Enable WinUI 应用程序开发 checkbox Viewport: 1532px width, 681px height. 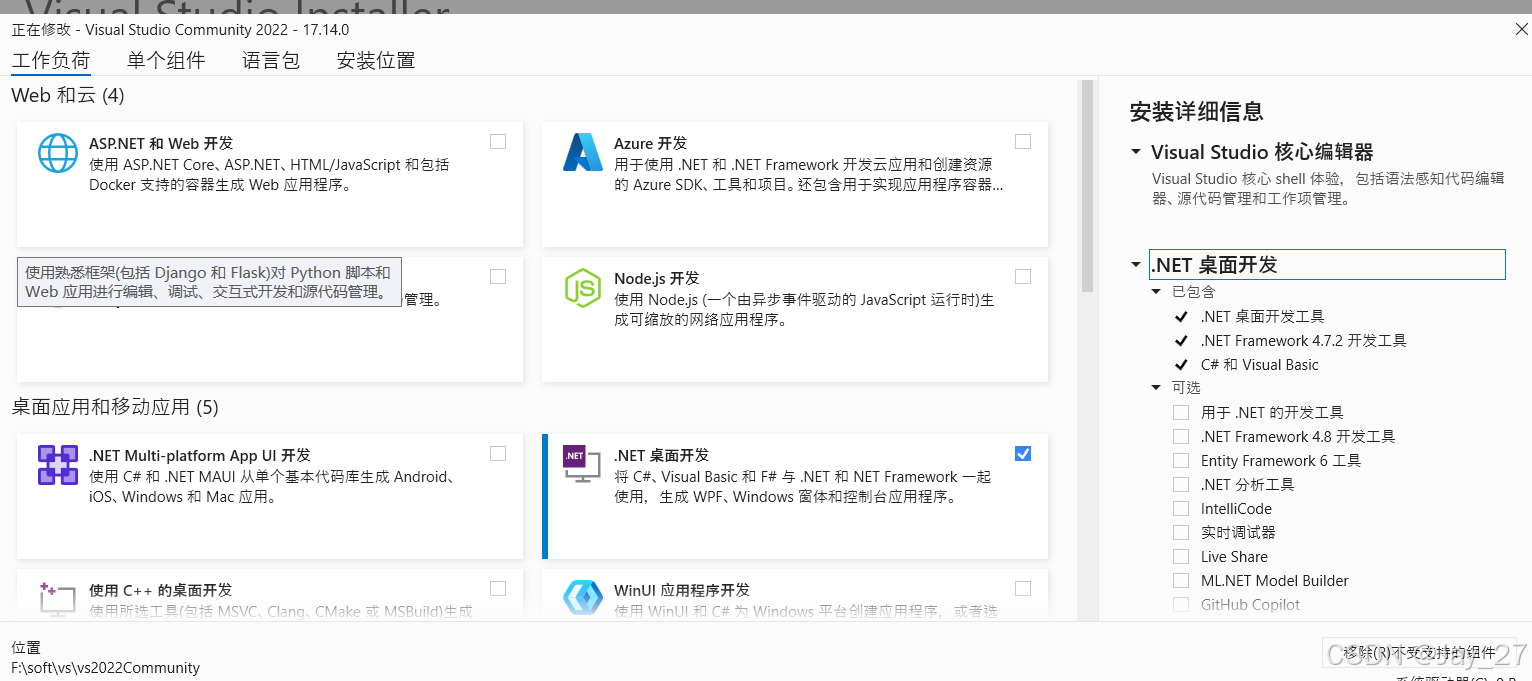[1022, 588]
